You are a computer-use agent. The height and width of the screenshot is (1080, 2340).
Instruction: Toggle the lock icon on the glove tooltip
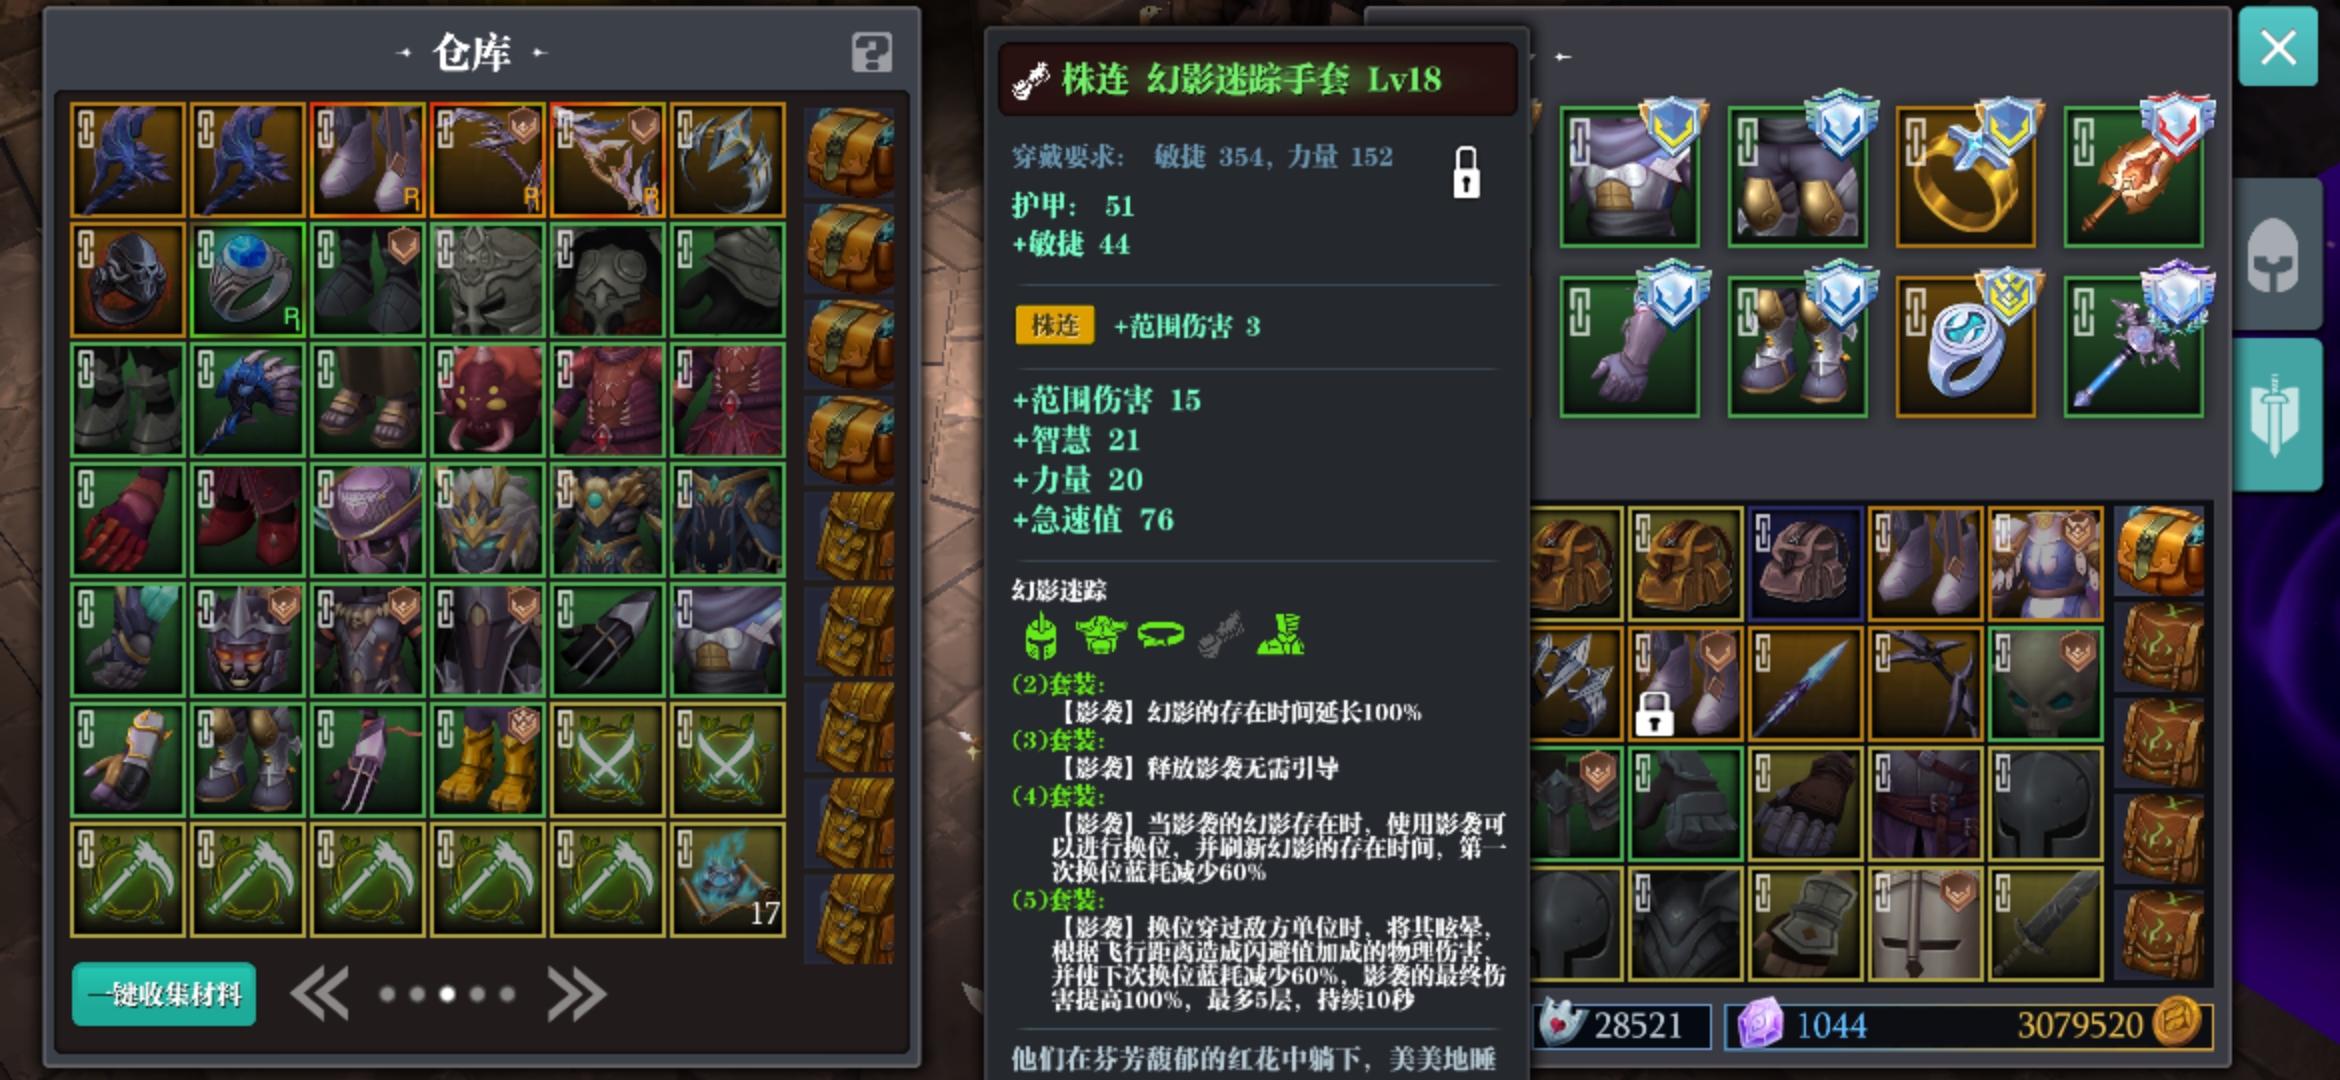click(x=1466, y=173)
